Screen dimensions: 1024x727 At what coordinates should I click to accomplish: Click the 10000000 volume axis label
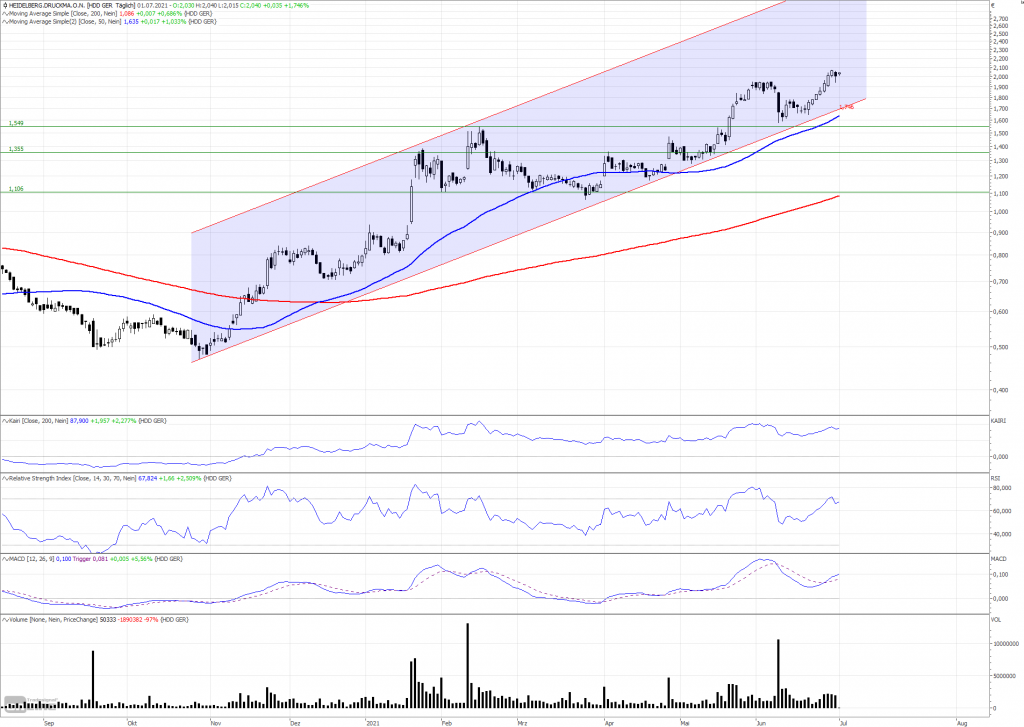click(1006, 644)
